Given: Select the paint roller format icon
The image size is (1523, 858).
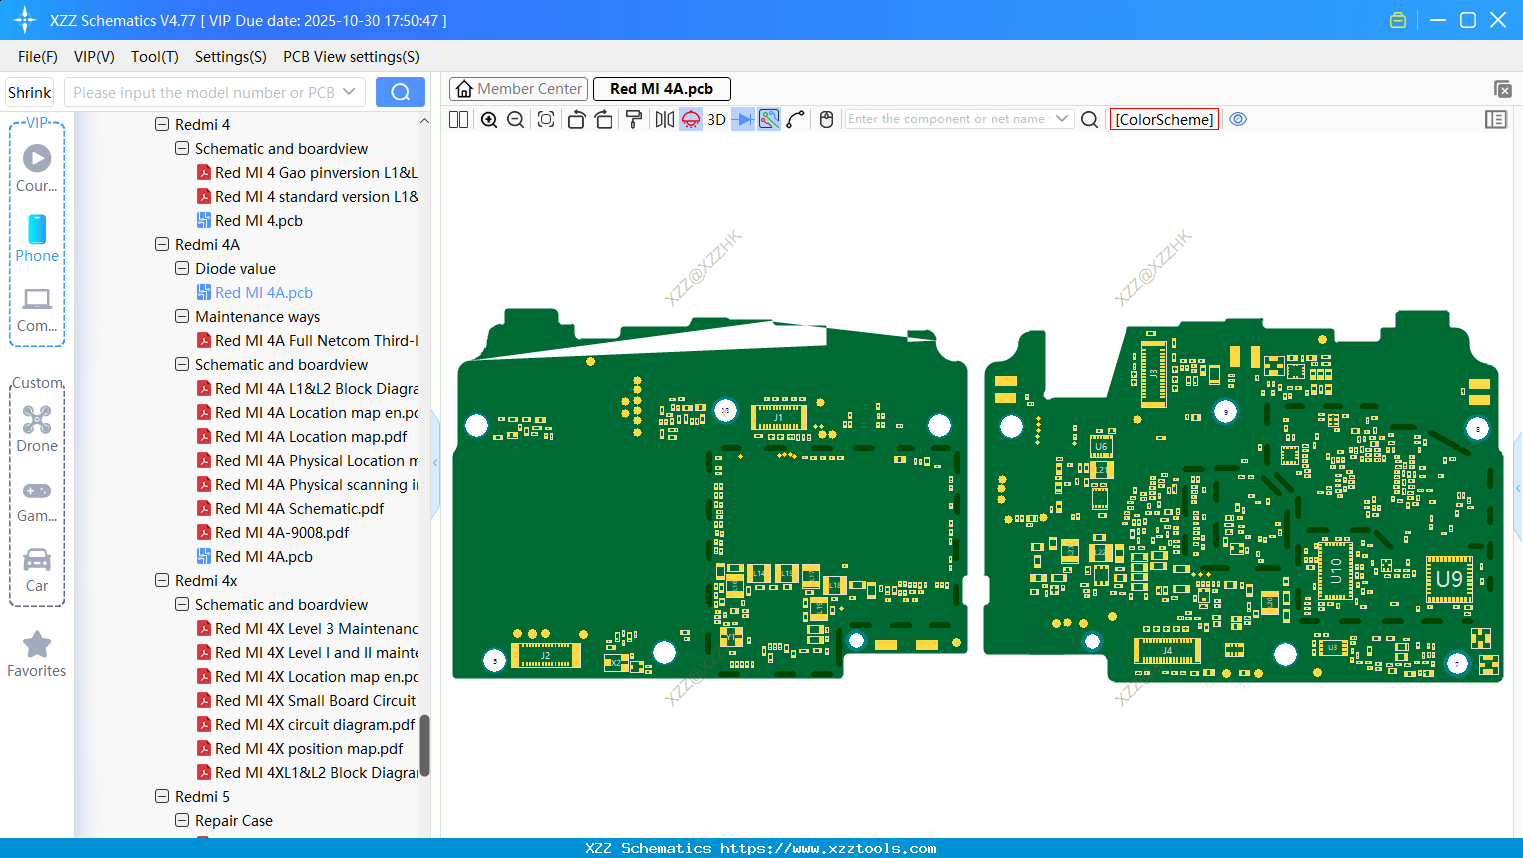Looking at the screenshot, I should [633, 120].
